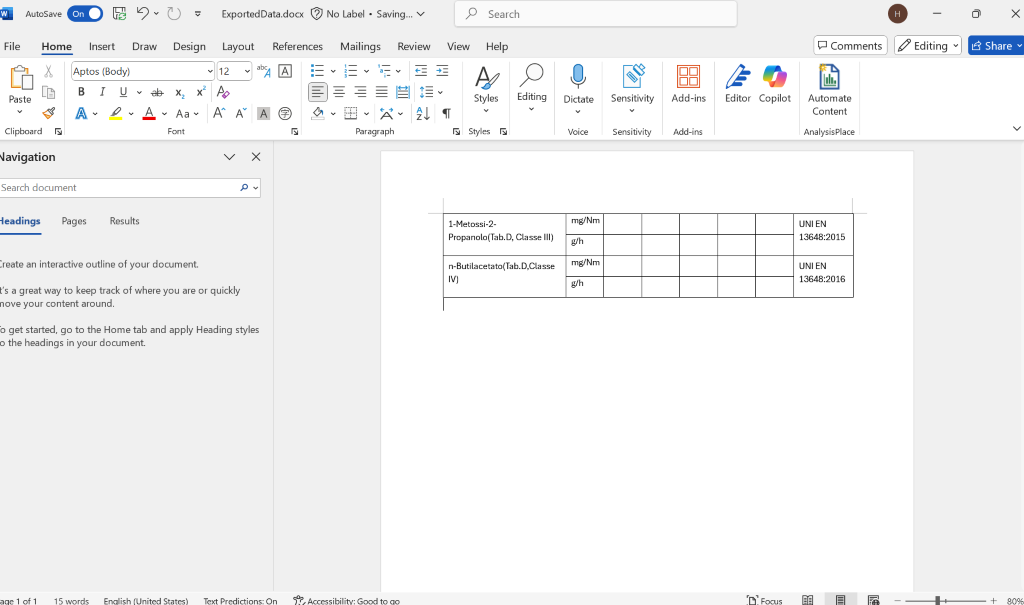The image size is (1024, 605).
Task: Open Editing mode dropdown at top right
Action: click(928, 46)
